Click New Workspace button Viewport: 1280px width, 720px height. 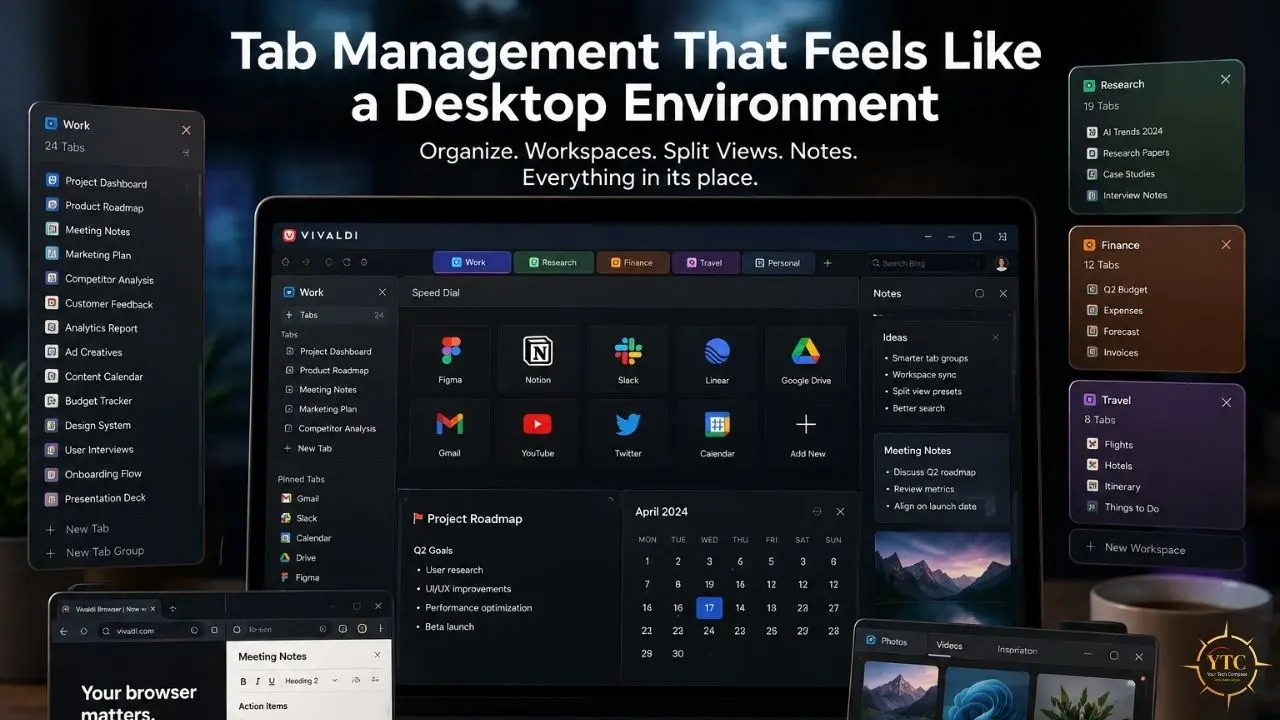pos(1157,549)
